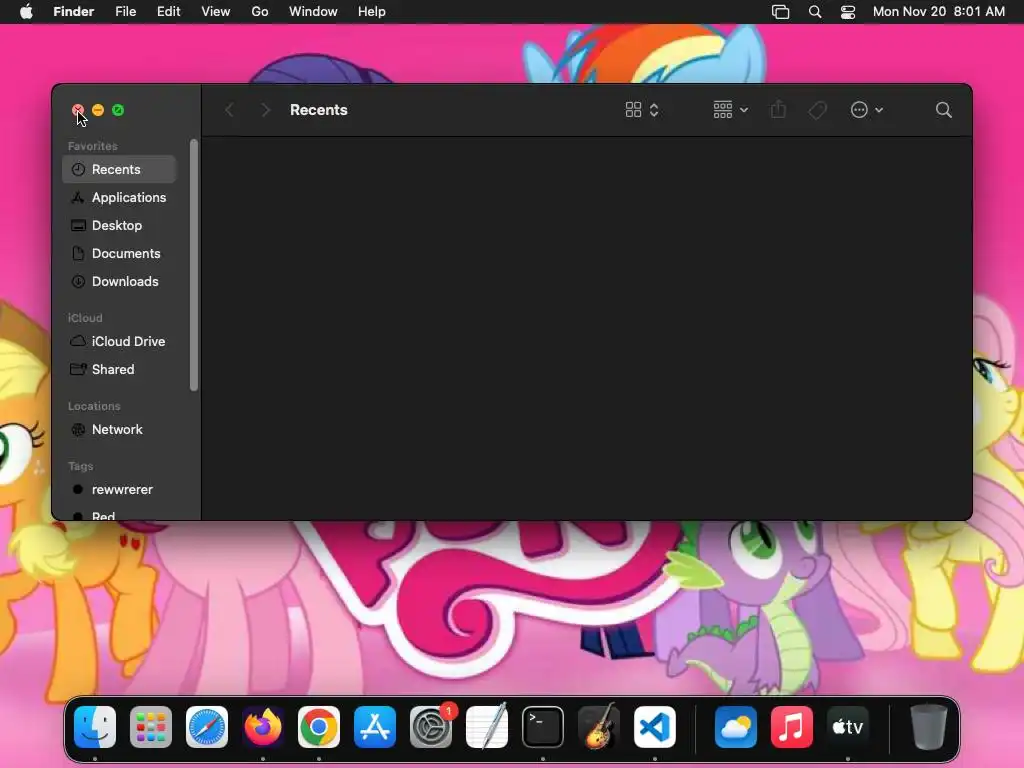Click the Edit Tags toolbar icon
The height and width of the screenshot is (768, 1024).
click(817, 110)
